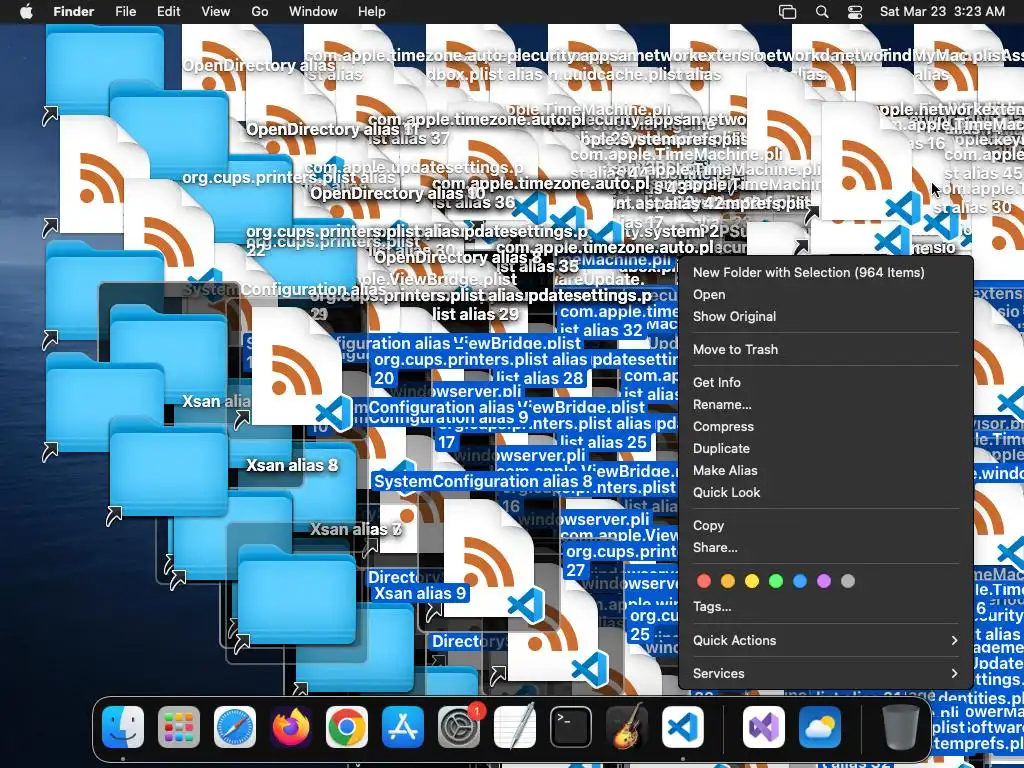Open the File menu
This screenshot has width=1024, height=768.
tap(125, 12)
